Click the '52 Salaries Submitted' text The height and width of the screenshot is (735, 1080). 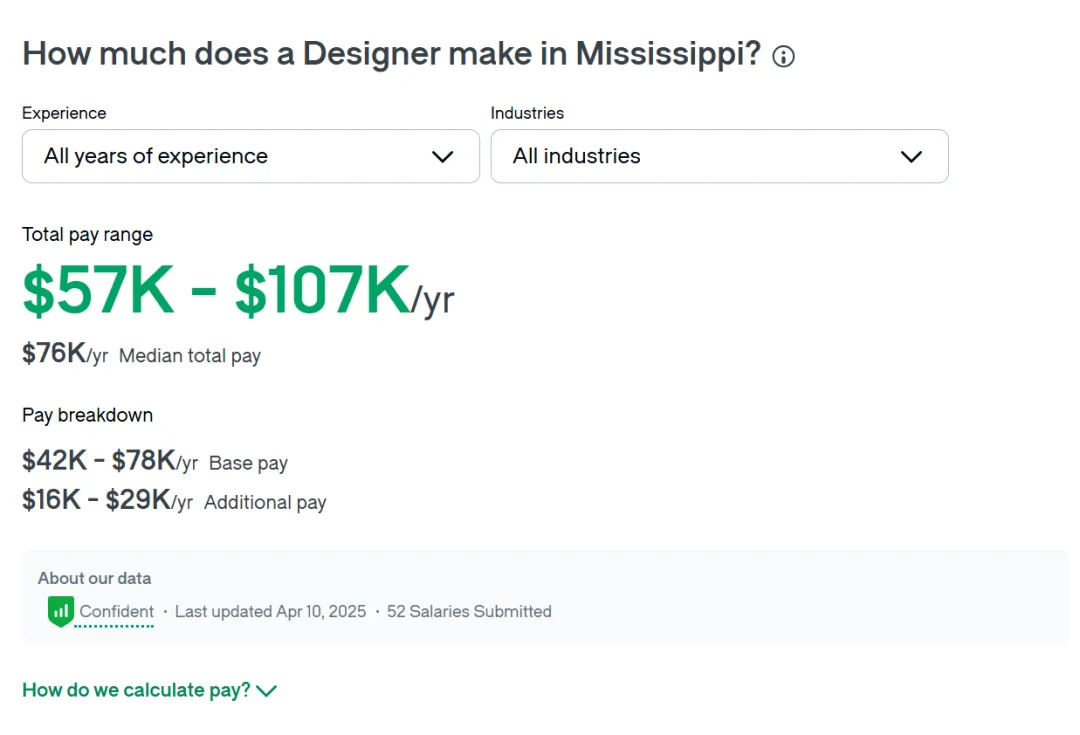(x=469, y=611)
